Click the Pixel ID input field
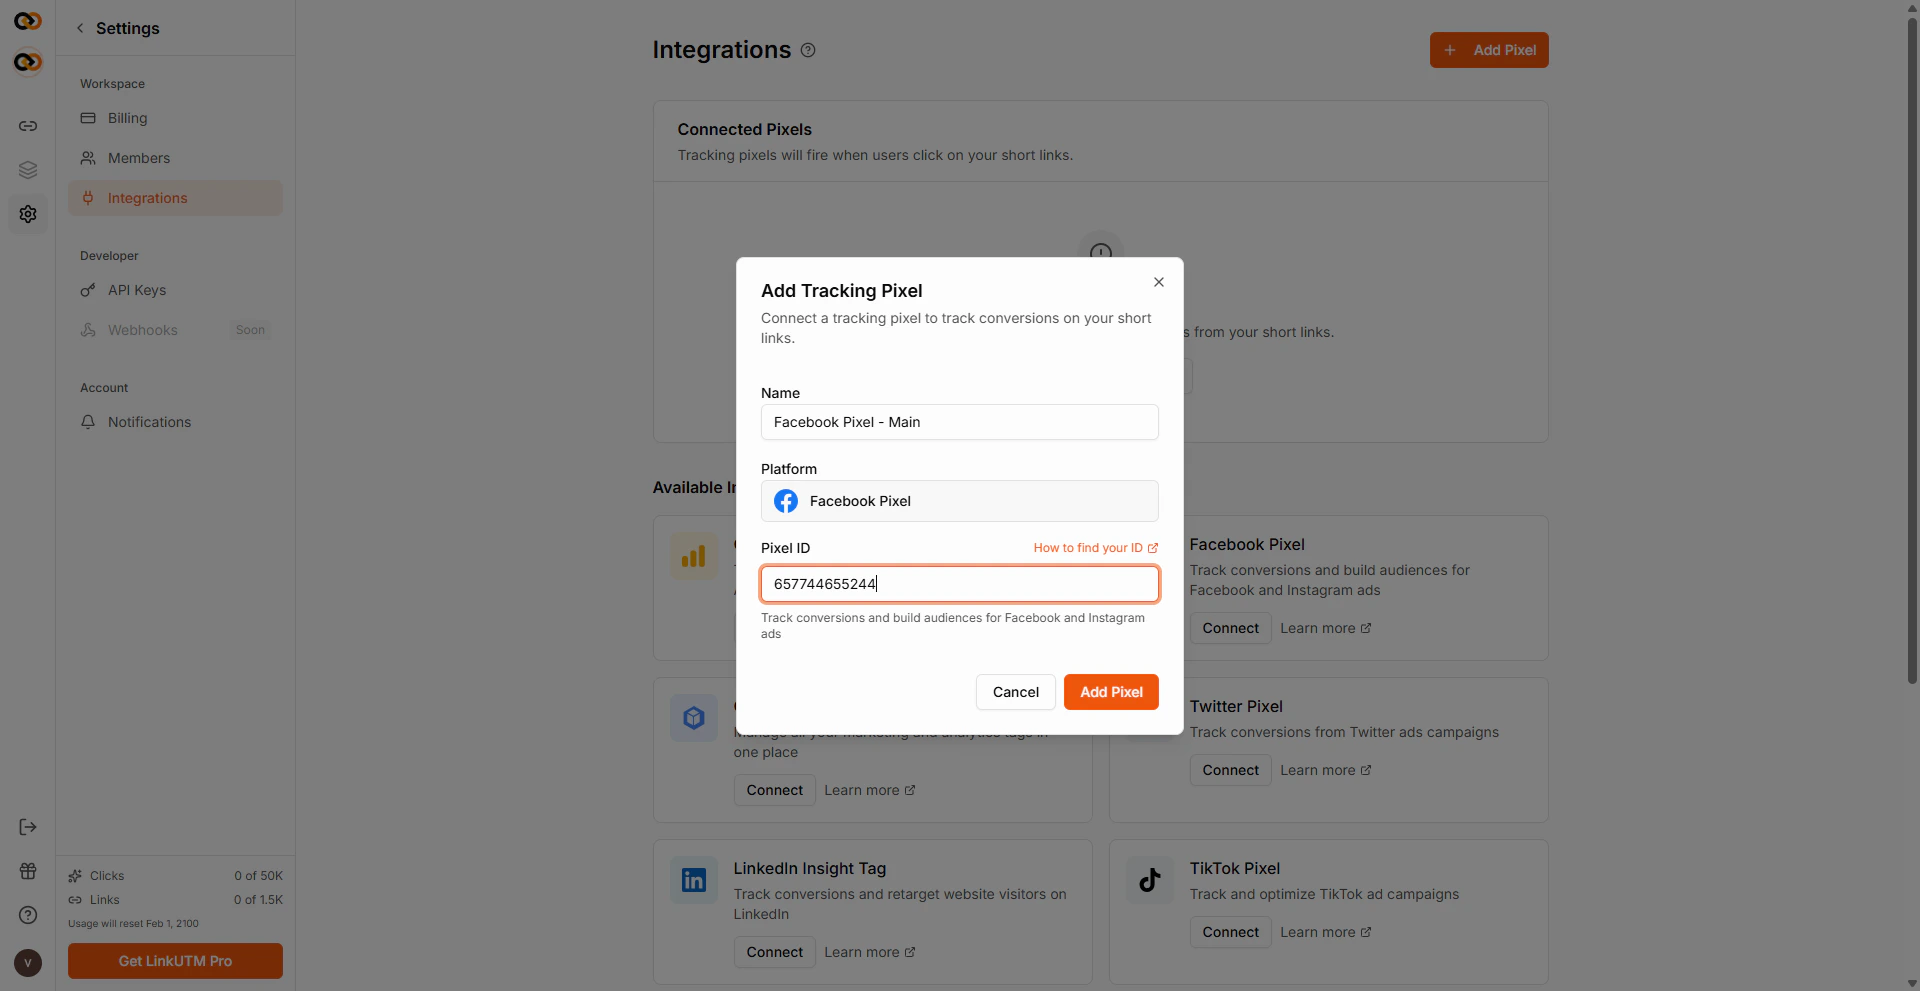Screen dimensions: 1920x991 click(x=960, y=584)
